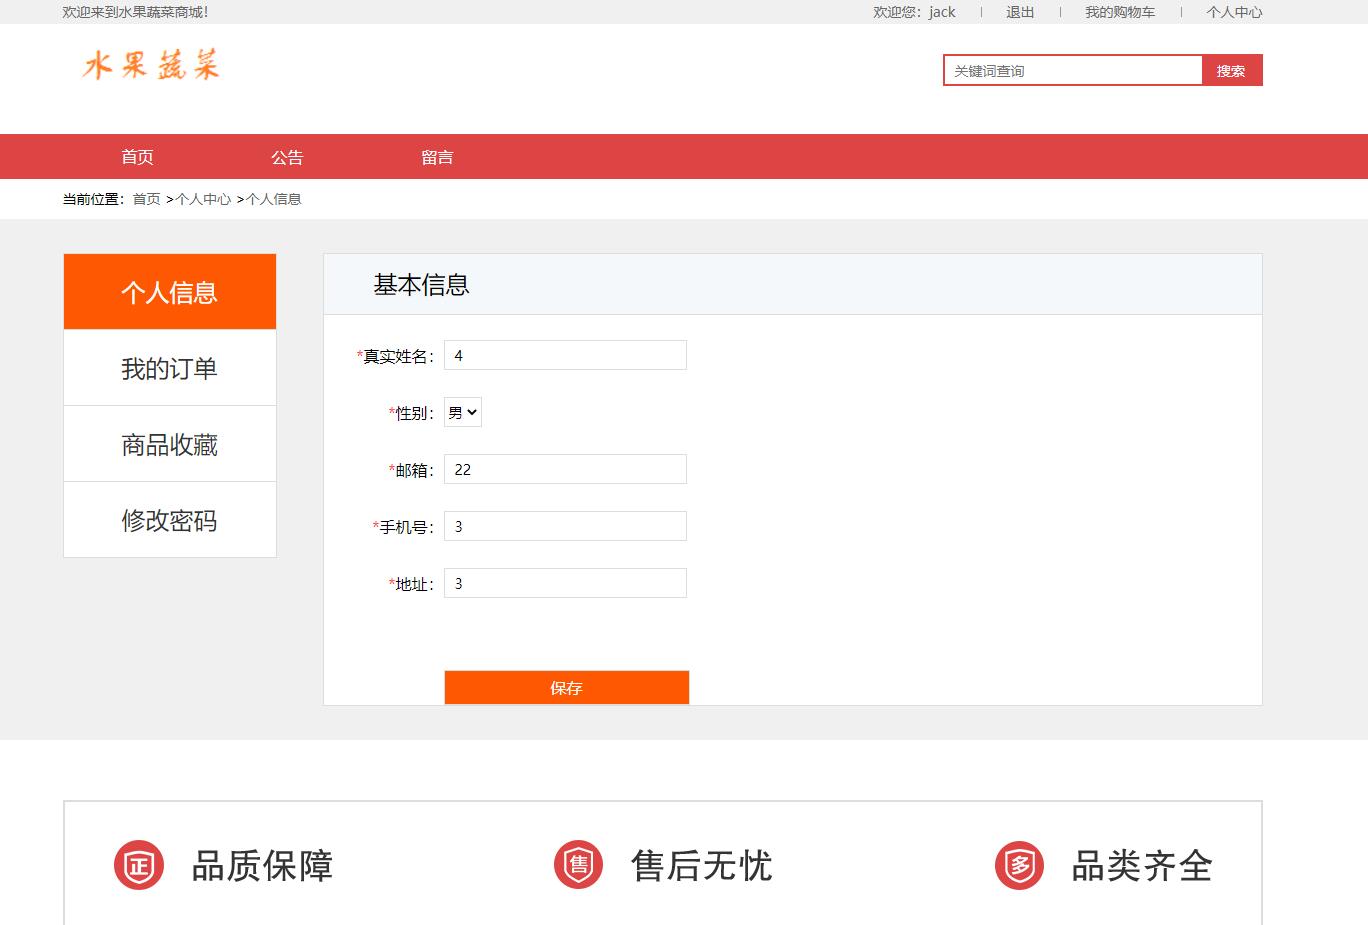Click the orange 保存 button

[x=567, y=687]
